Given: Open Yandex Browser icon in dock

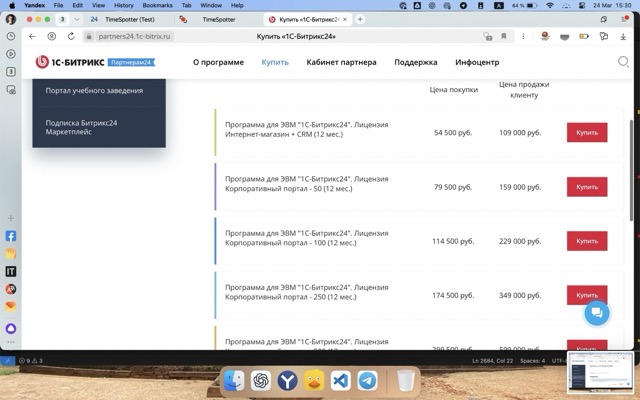Looking at the screenshot, I should (287, 381).
